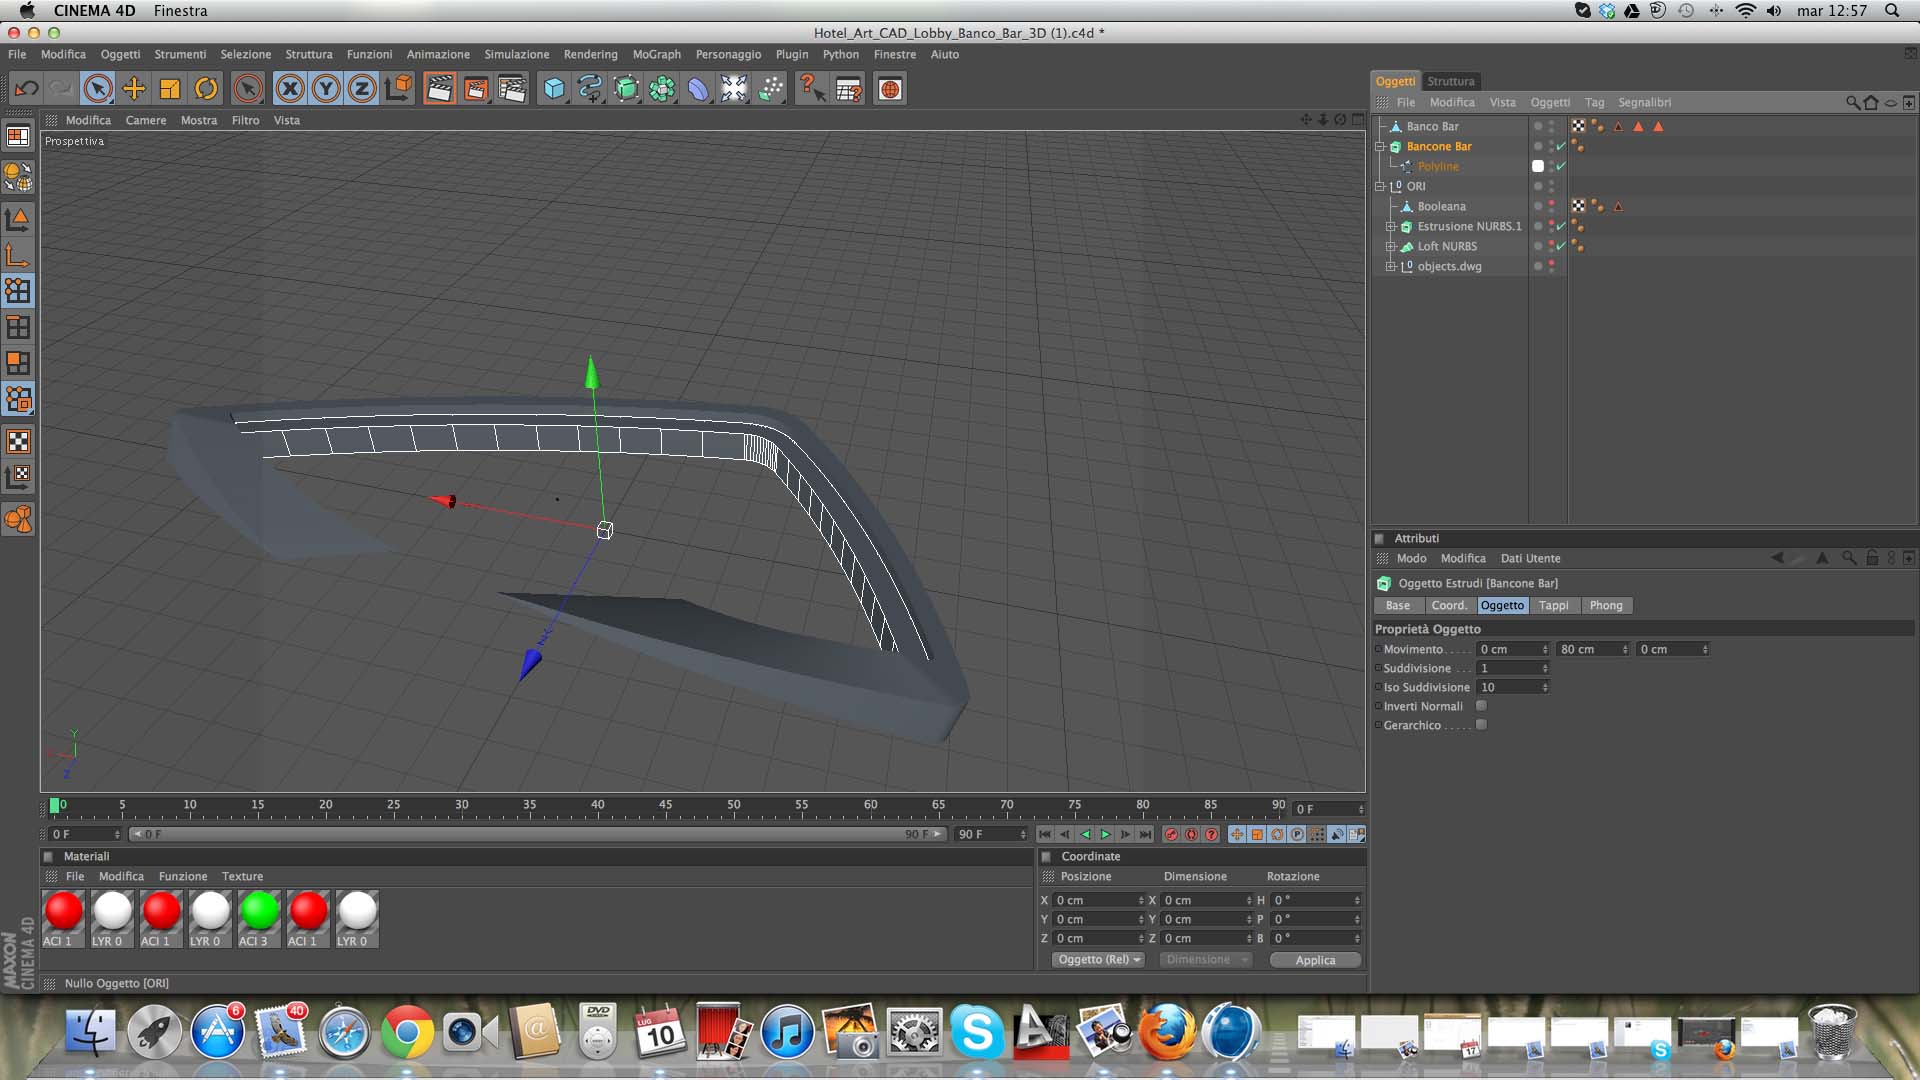
Task: Click the Applica button
Action: click(x=1314, y=960)
